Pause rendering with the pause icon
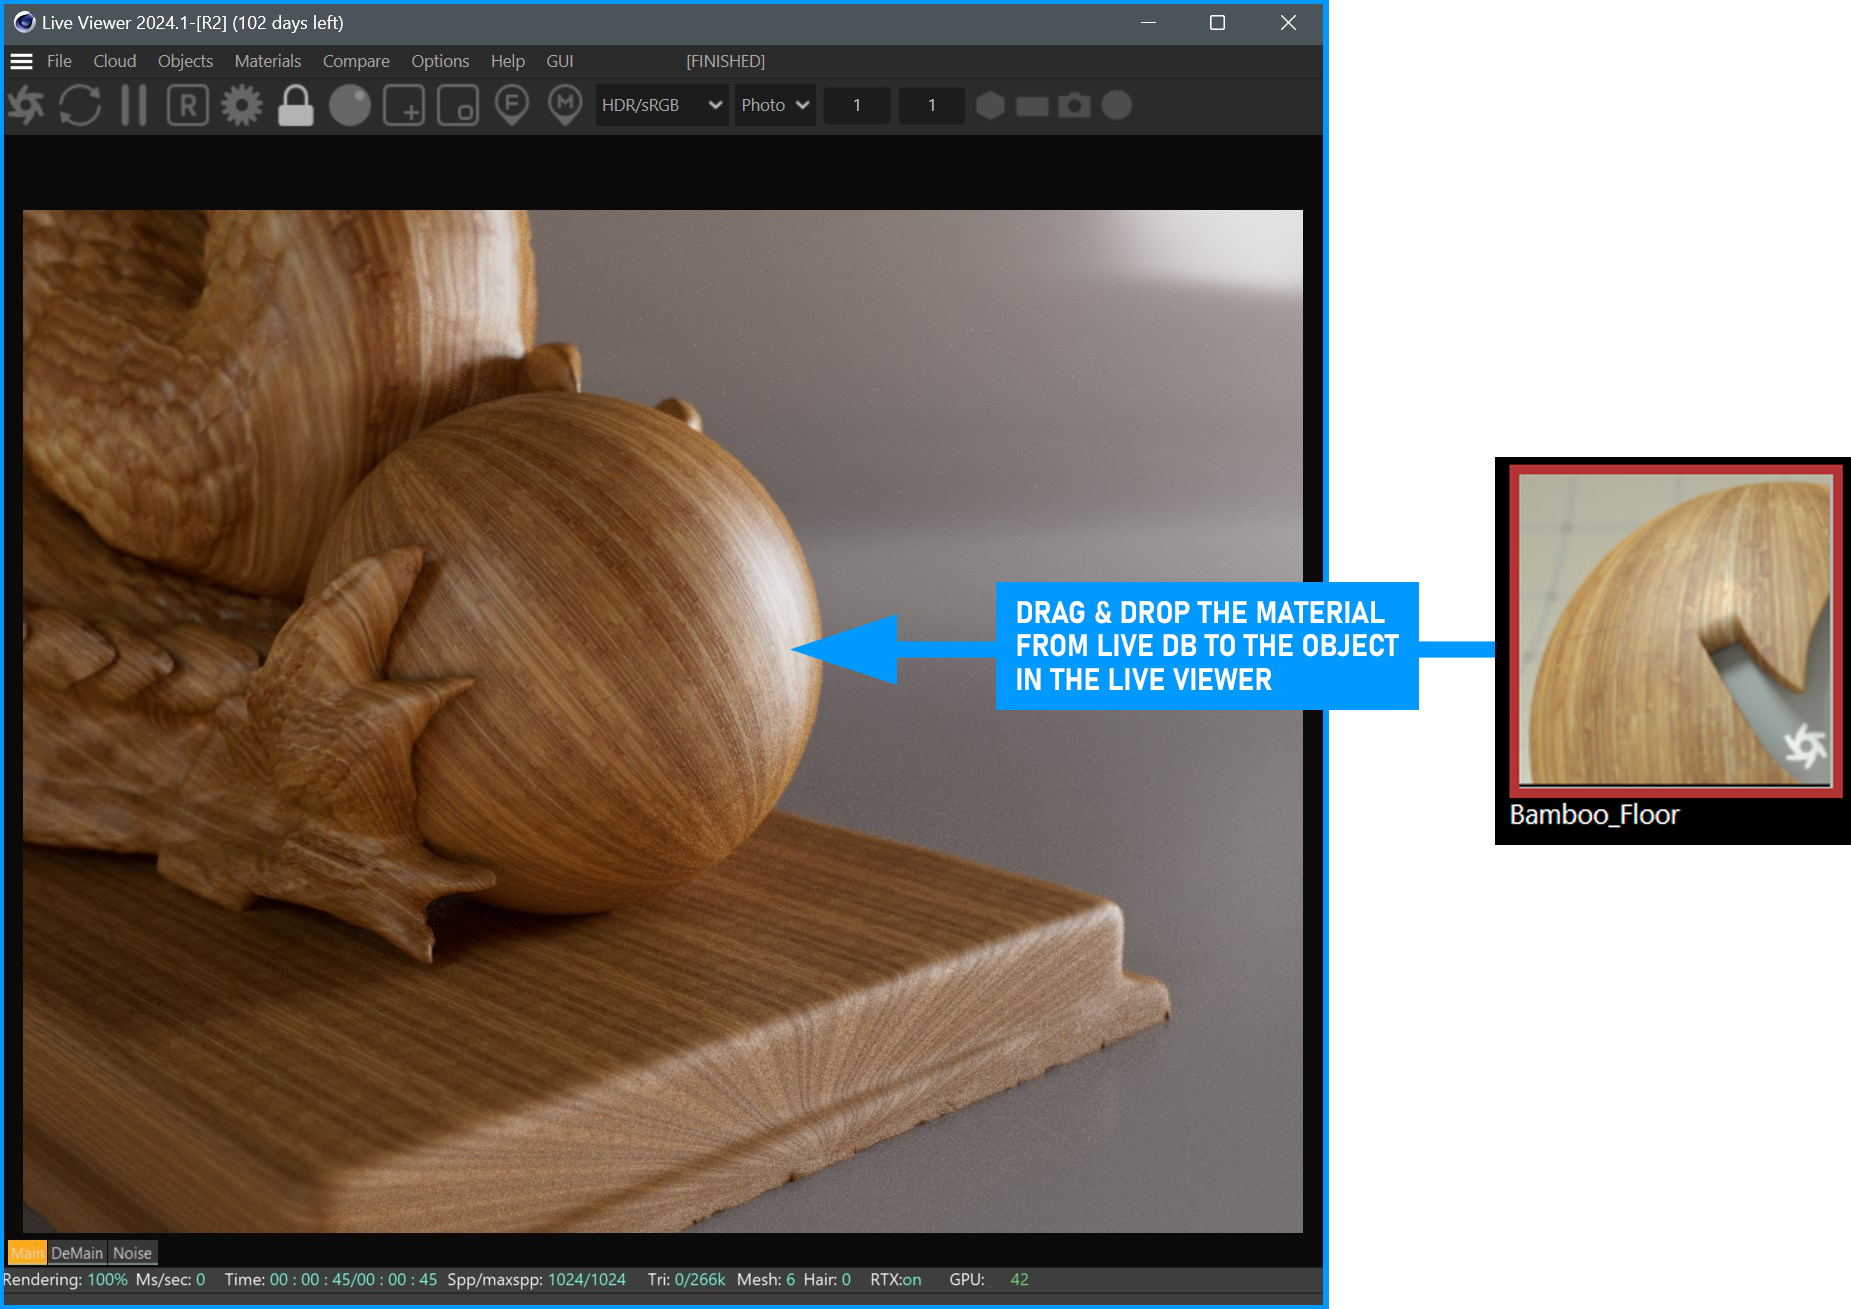Screen dimensions: 1851x1309 pyautogui.click(x=134, y=105)
